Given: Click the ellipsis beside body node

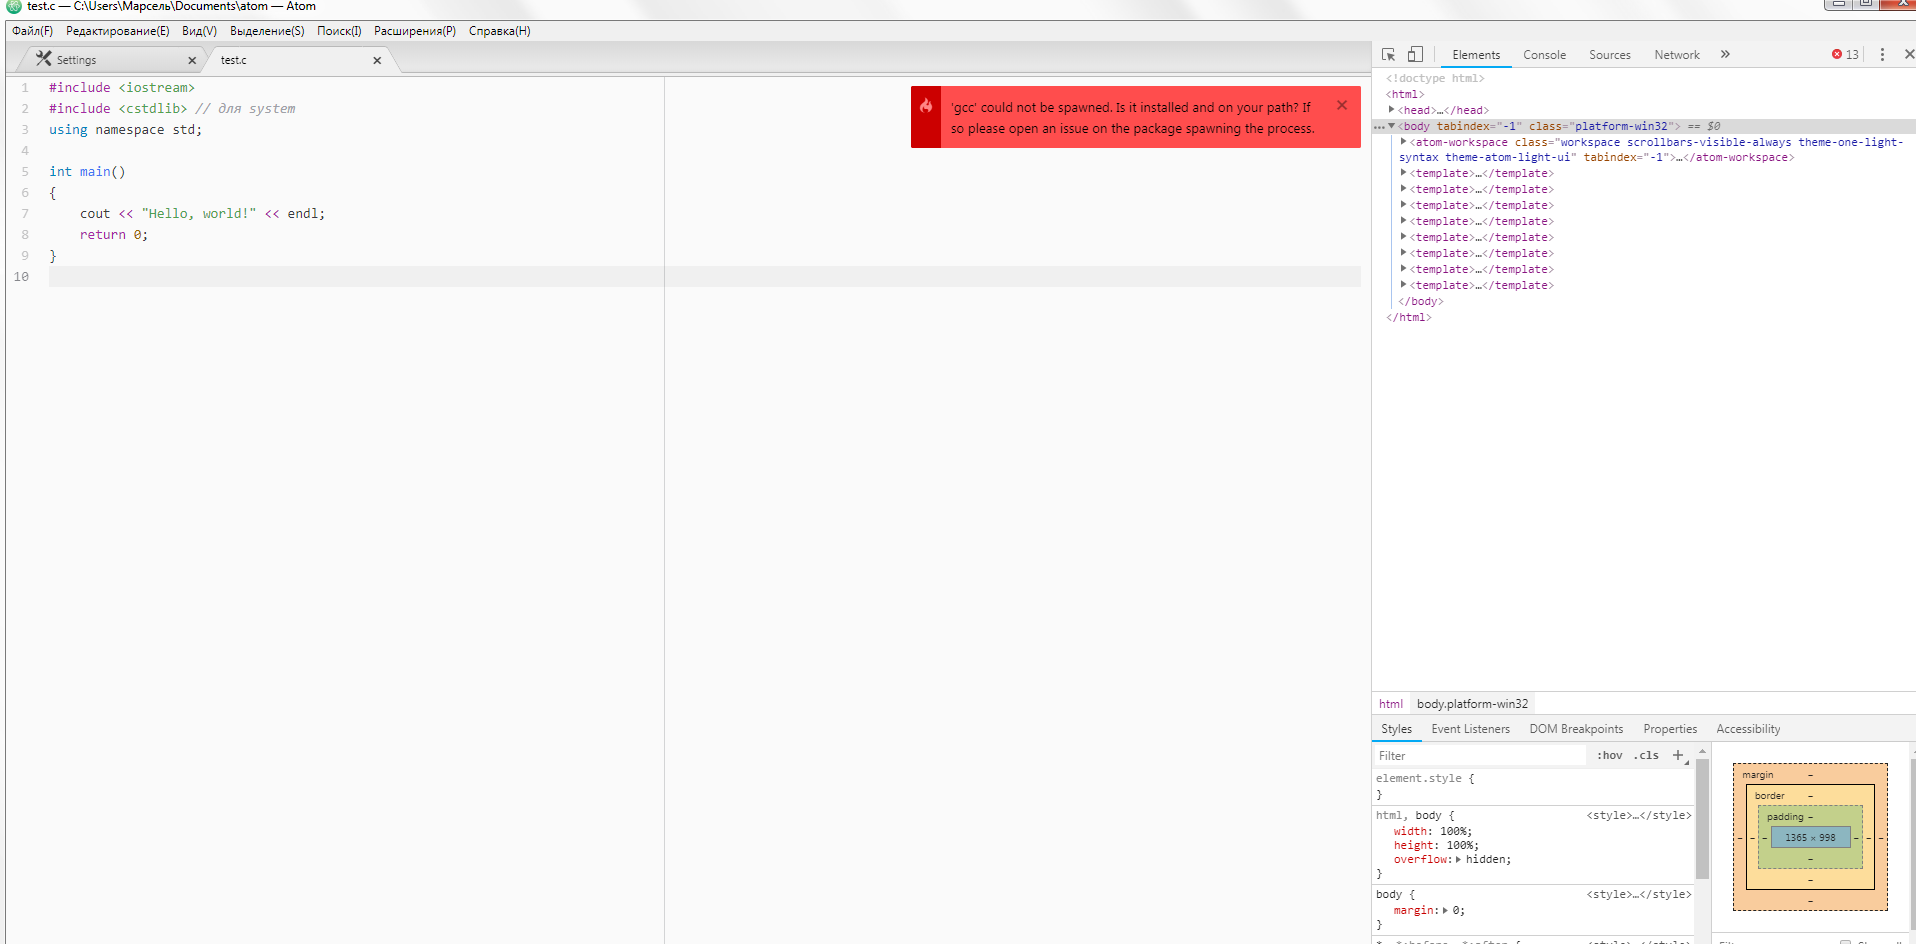Looking at the screenshot, I should [1379, 127].
